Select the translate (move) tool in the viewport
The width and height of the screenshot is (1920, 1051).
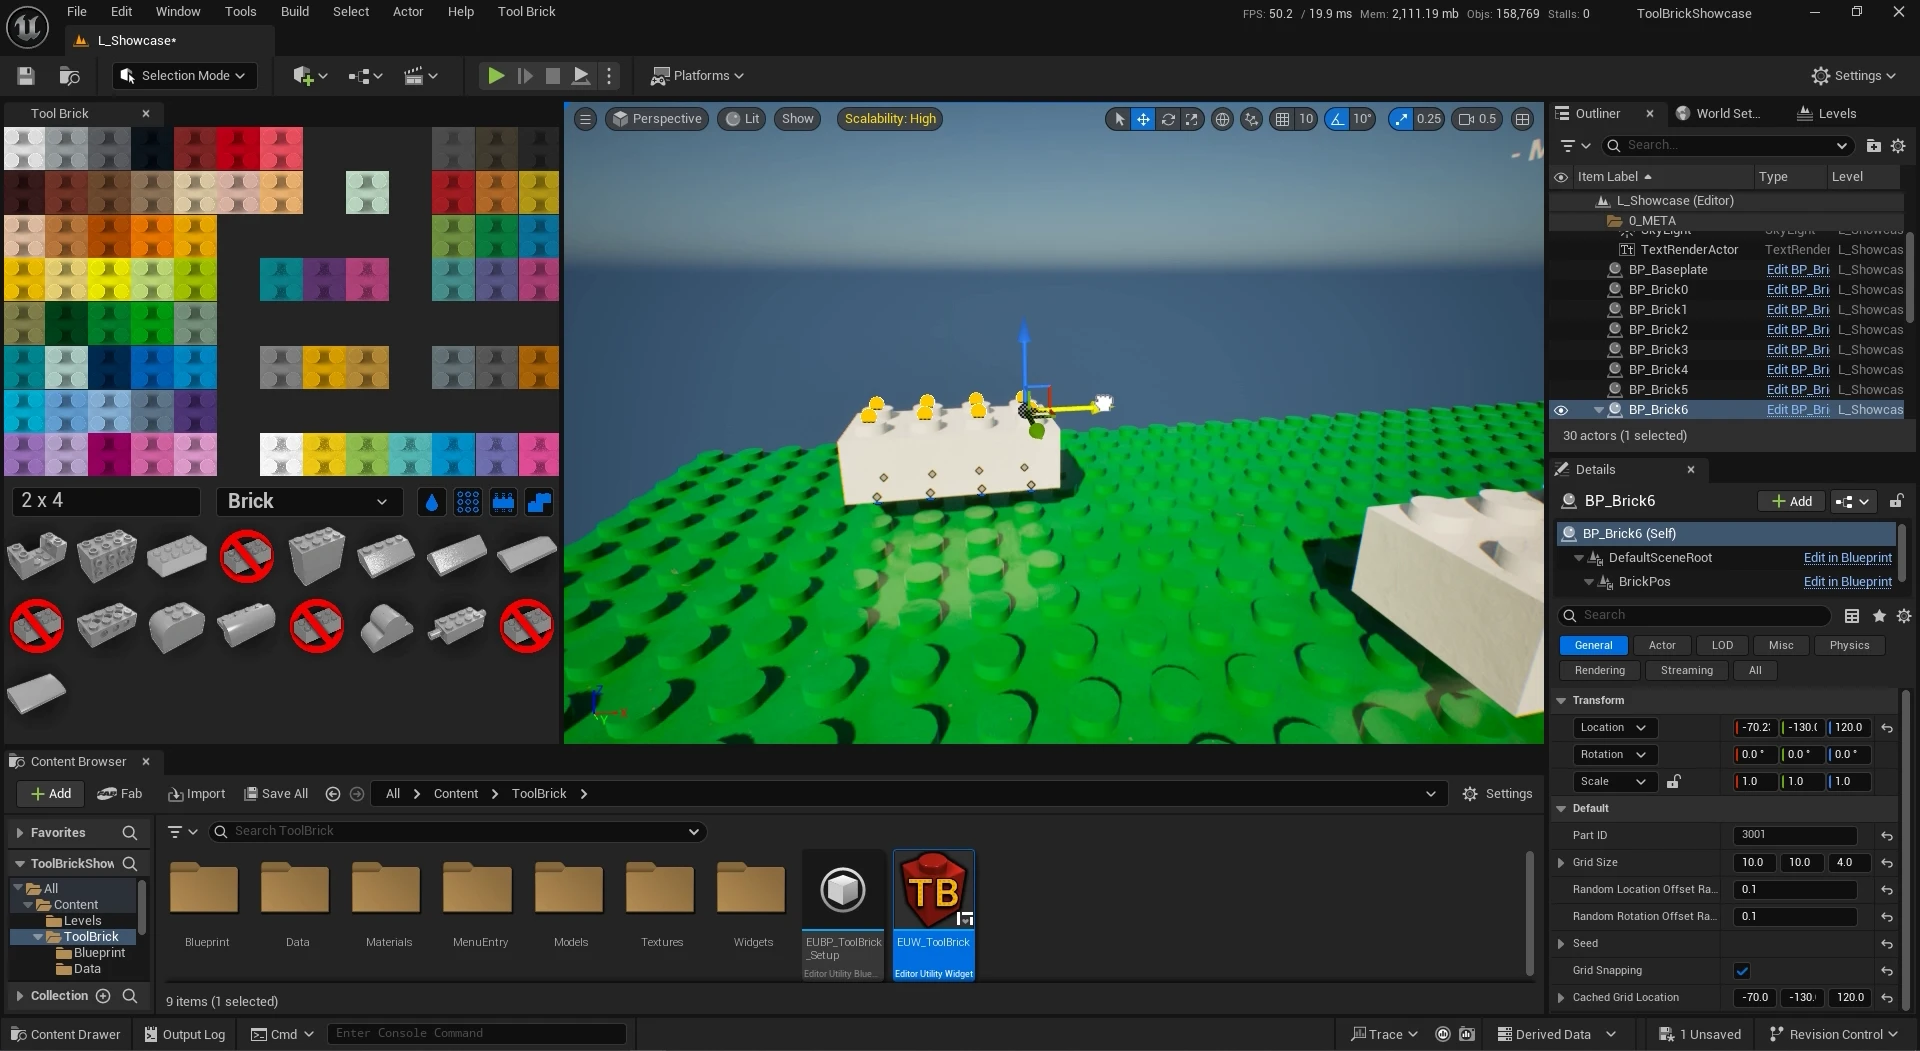(1143, 119)
